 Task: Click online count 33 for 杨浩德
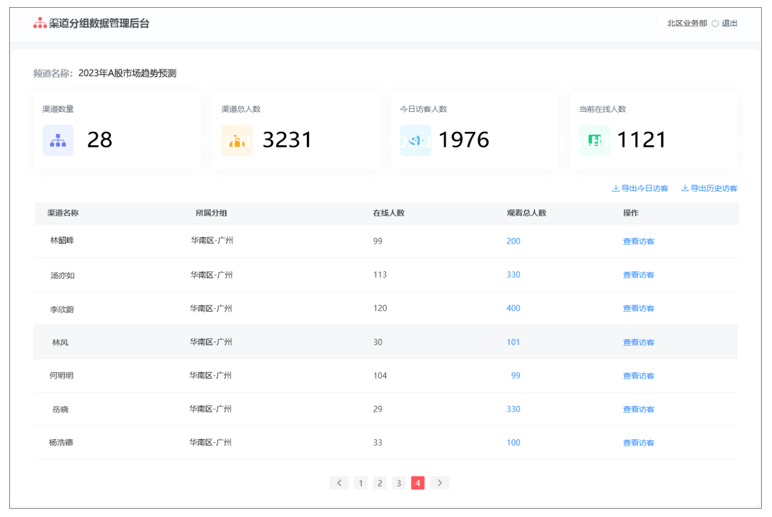click(378, 442)
